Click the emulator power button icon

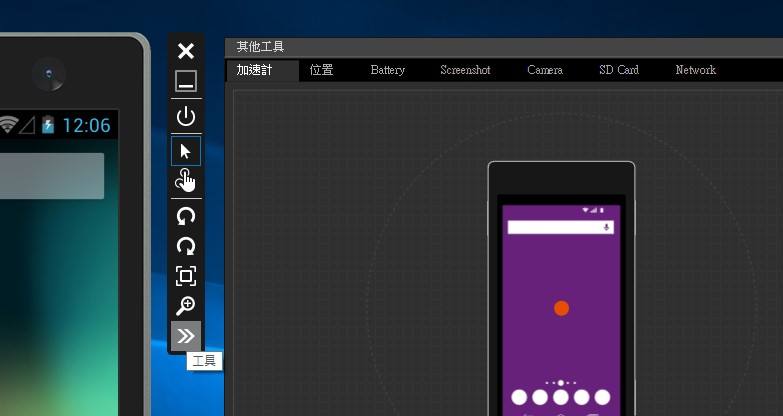coord(186,116)
